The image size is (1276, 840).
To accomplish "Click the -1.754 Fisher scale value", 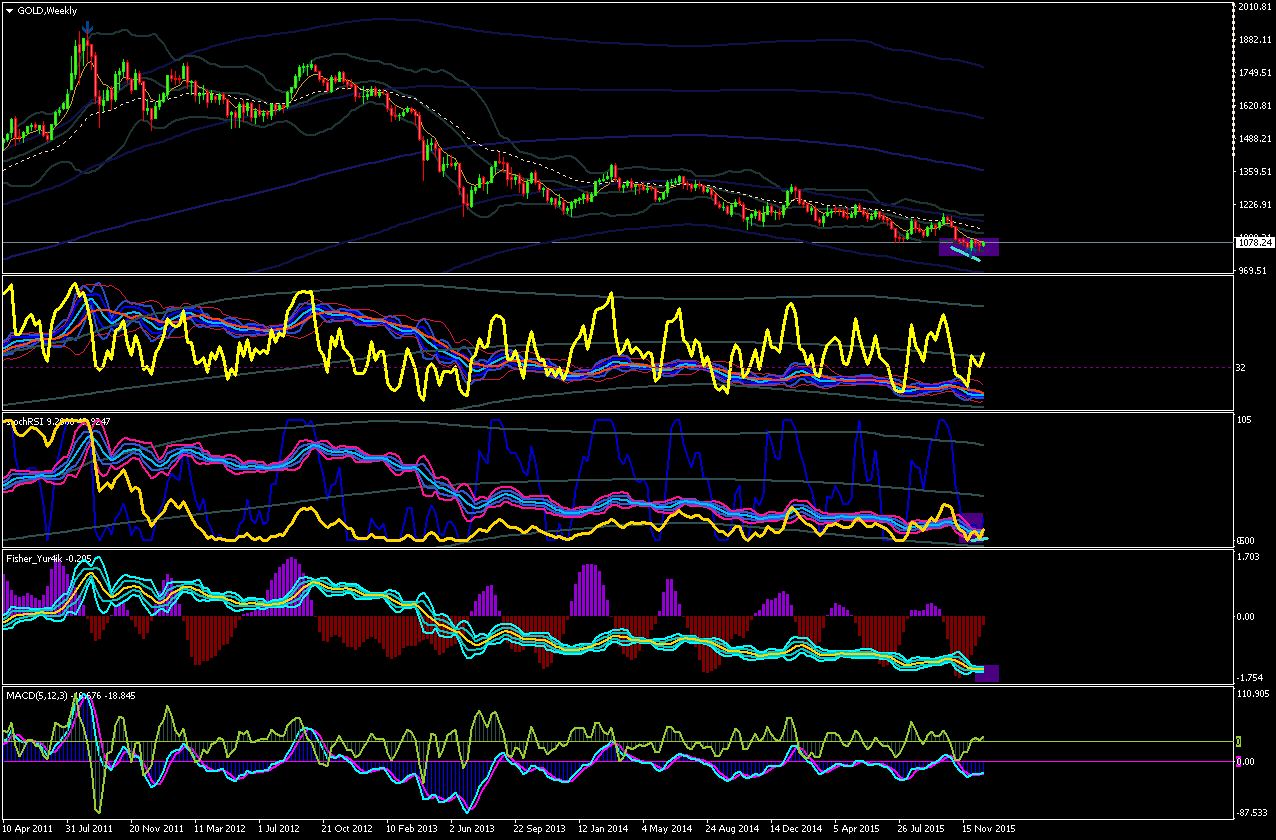I will tap(1252, 676).
